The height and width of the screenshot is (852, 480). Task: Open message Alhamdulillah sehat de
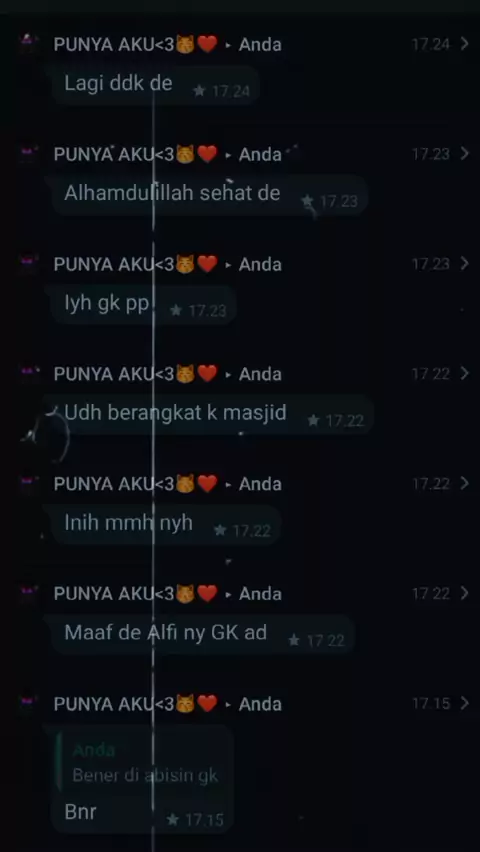pos(210,195)
